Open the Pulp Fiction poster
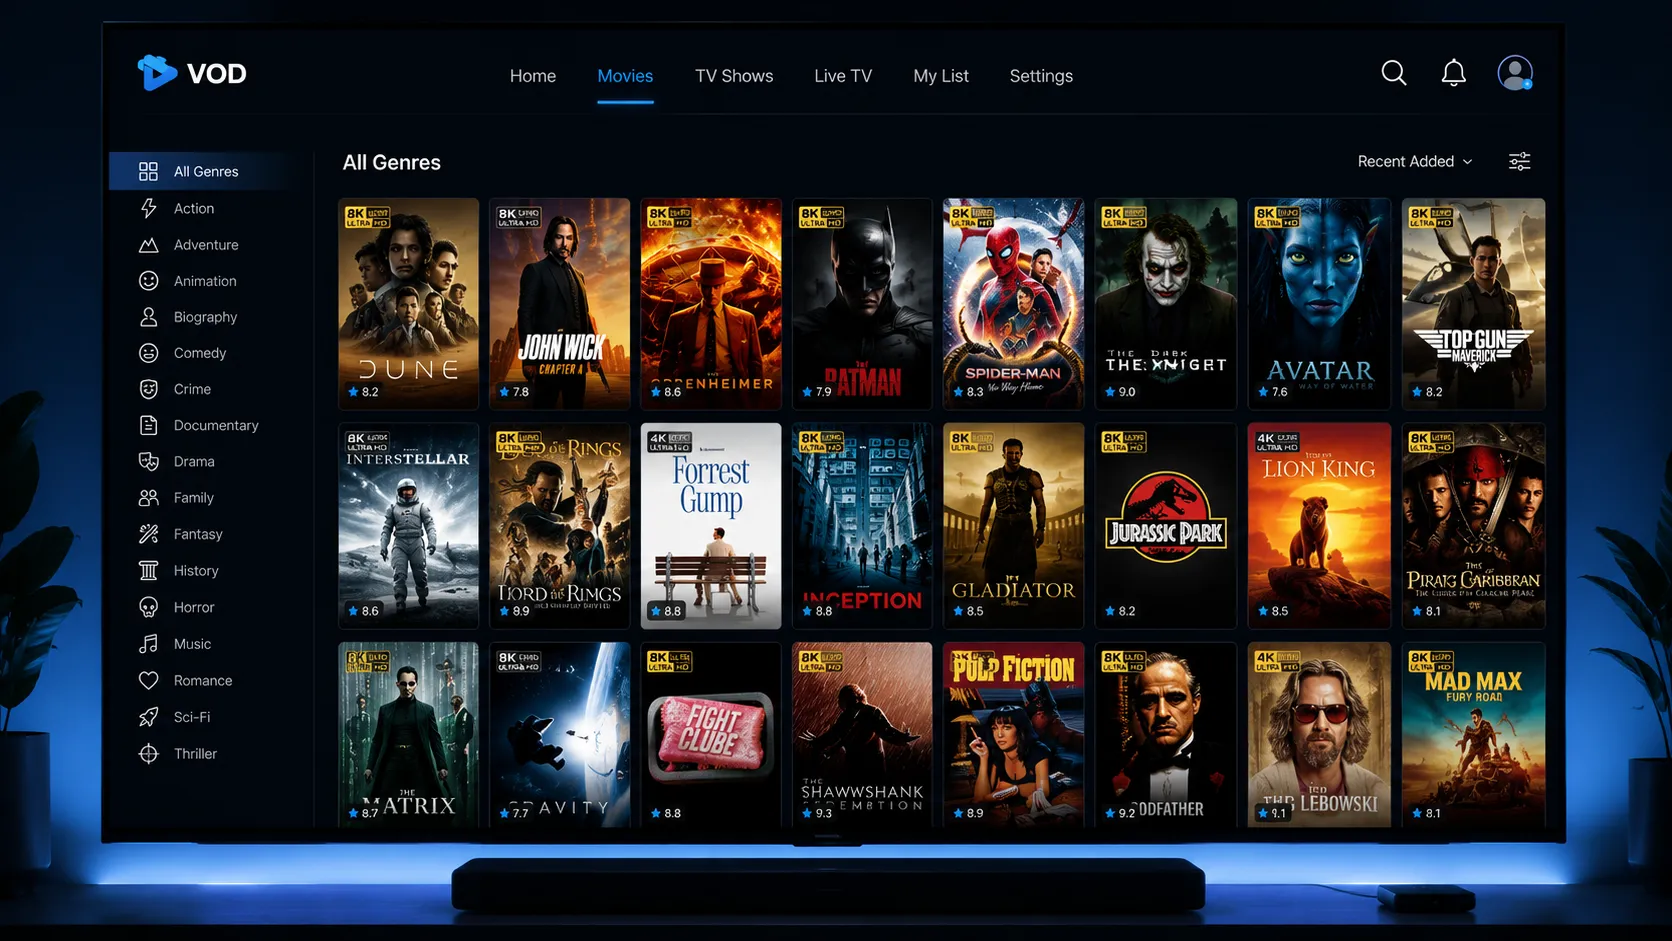 [1014, 735]
